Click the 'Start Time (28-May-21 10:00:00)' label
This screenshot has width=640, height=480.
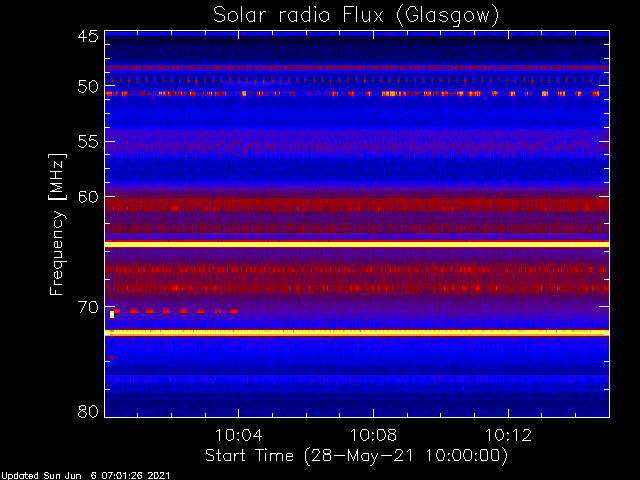(356, 455)
